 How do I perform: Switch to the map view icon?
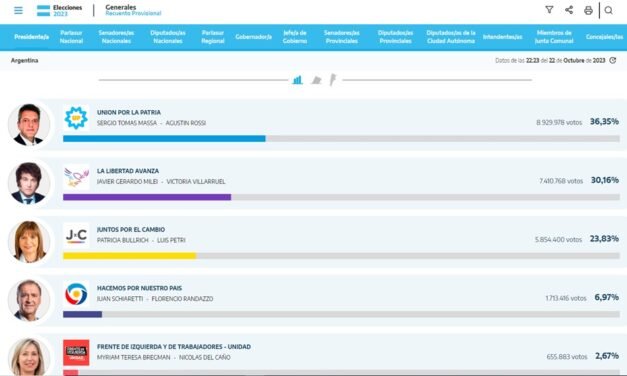pos(316,80)
